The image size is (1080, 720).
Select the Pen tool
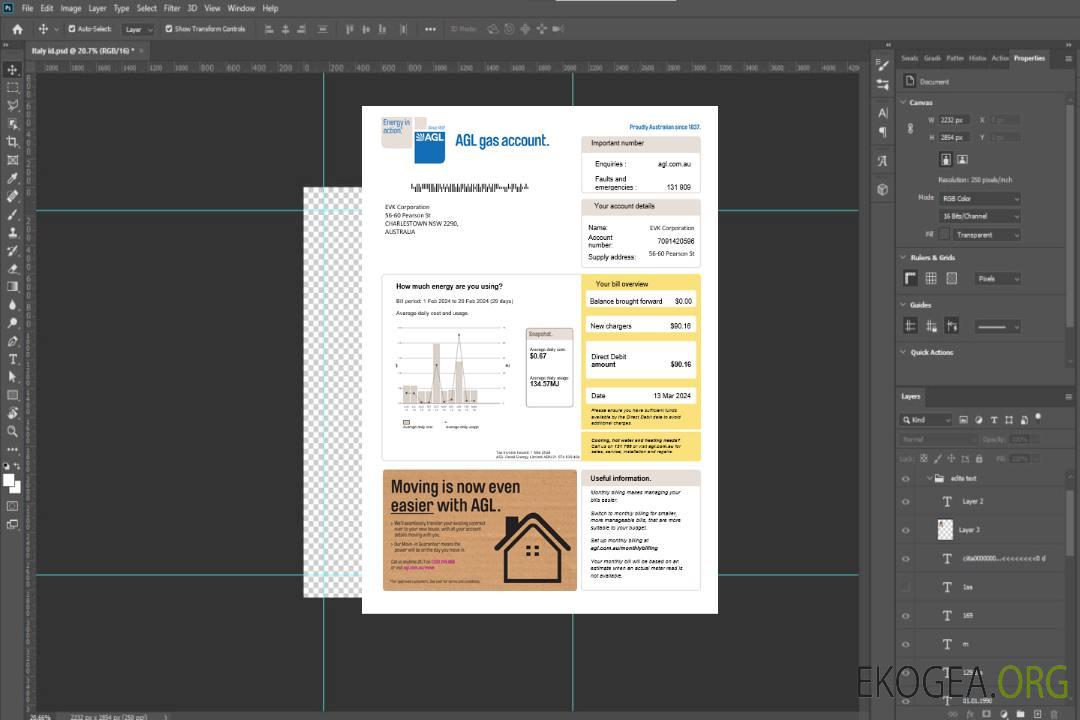(x=13, y=341)
